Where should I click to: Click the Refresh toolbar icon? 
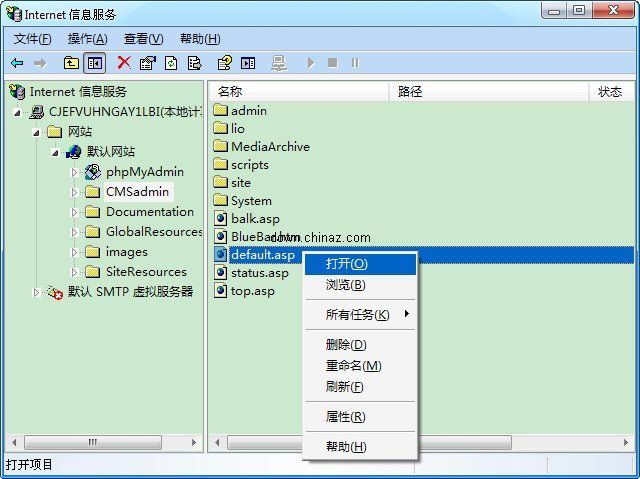tap(171, 63)
